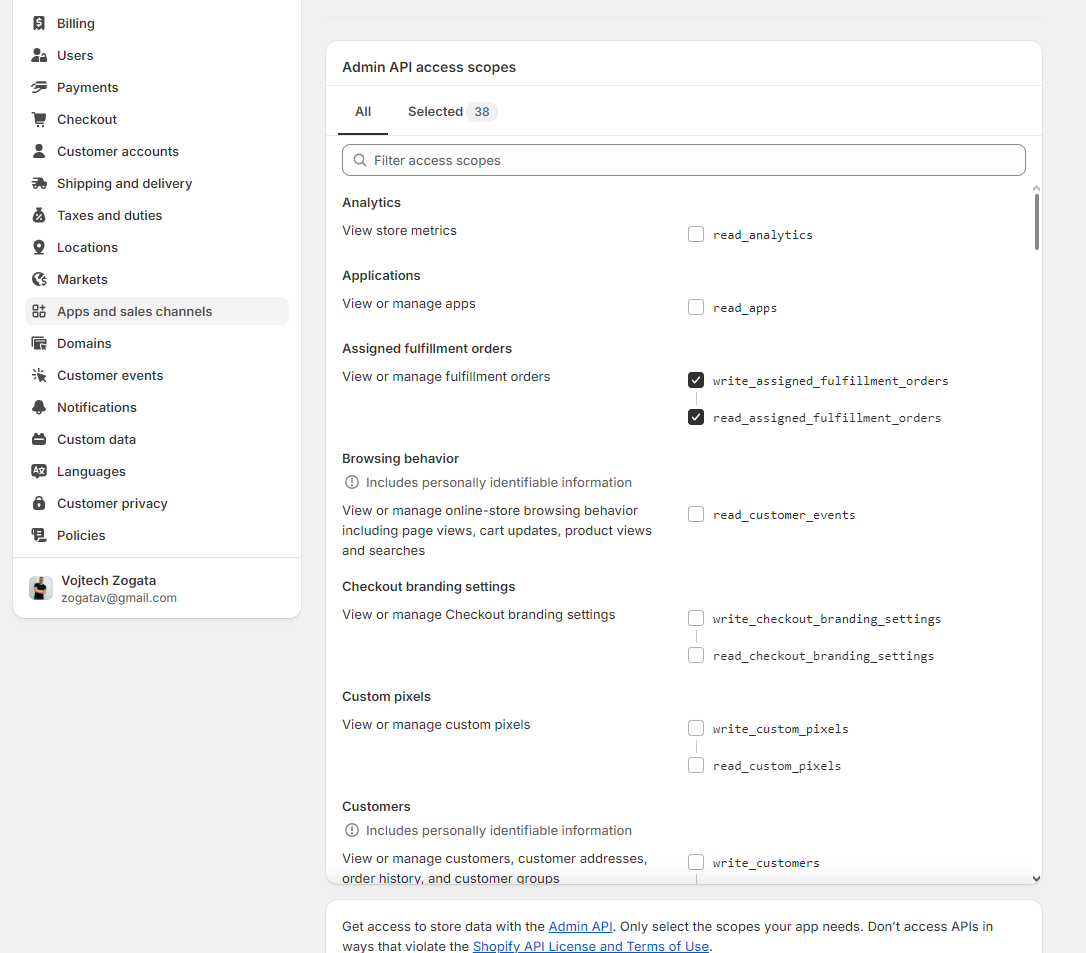Viewport: 1086px width, 953px height.
Task: Click the Locations pin icon
Action: click(x=39, y=247)
